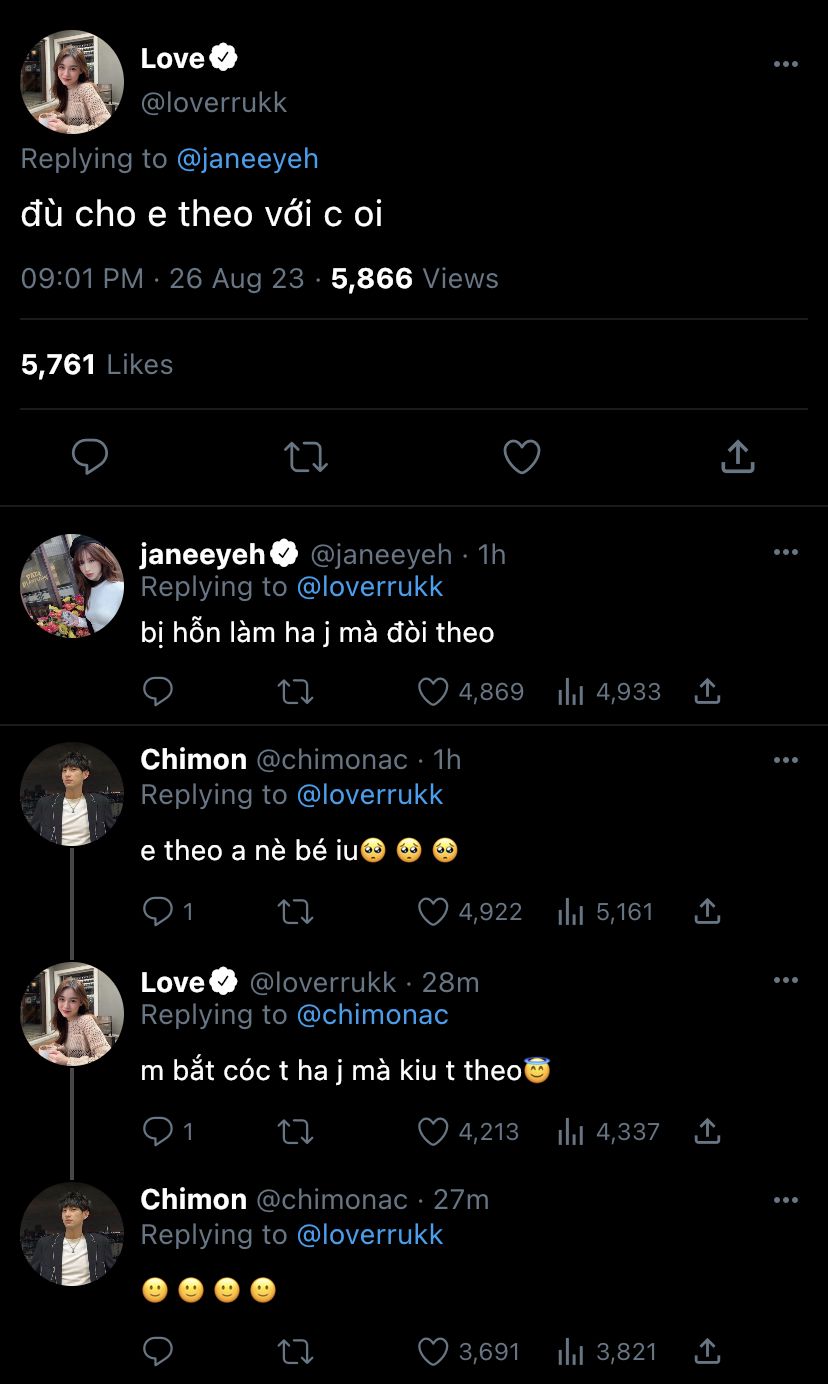828x1384 pixels.
Task: Retweet Chimon's smiley emoji reply
Action: 295,1352
